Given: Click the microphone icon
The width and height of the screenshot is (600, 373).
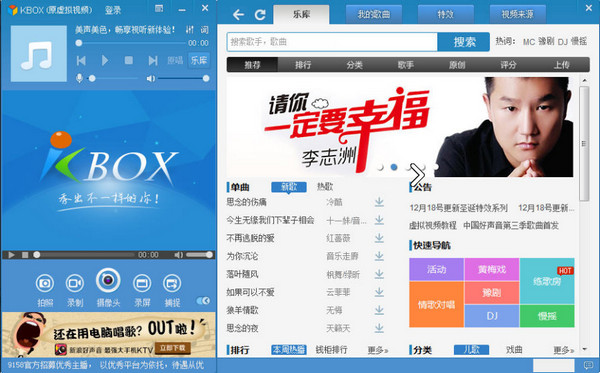Looking at the screenshot, I should pos(79,78).
